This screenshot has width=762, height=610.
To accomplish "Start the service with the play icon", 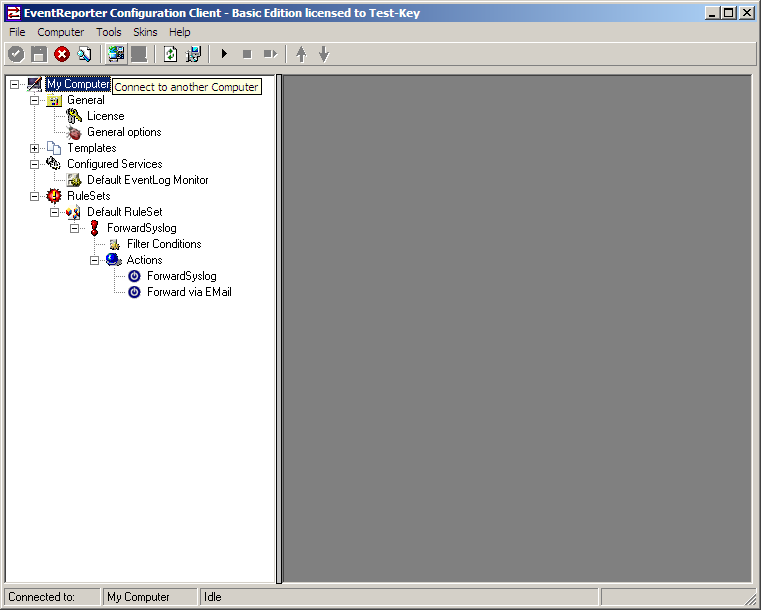I will (x=225, y=54).
